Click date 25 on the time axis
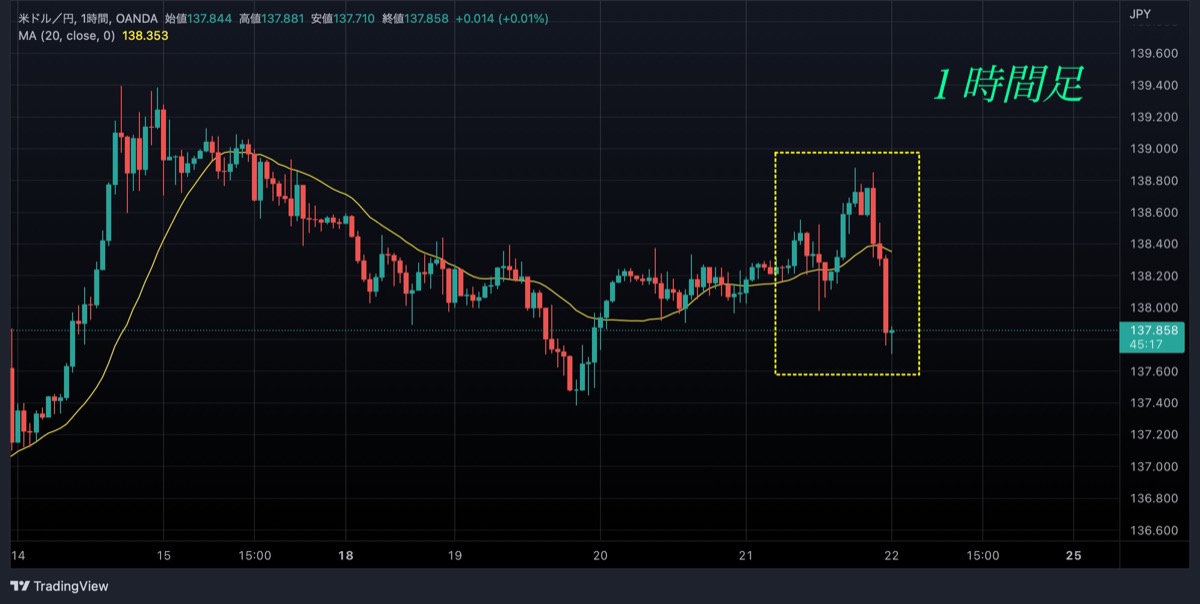The image size is (1200, 604). pos(1074,556)
